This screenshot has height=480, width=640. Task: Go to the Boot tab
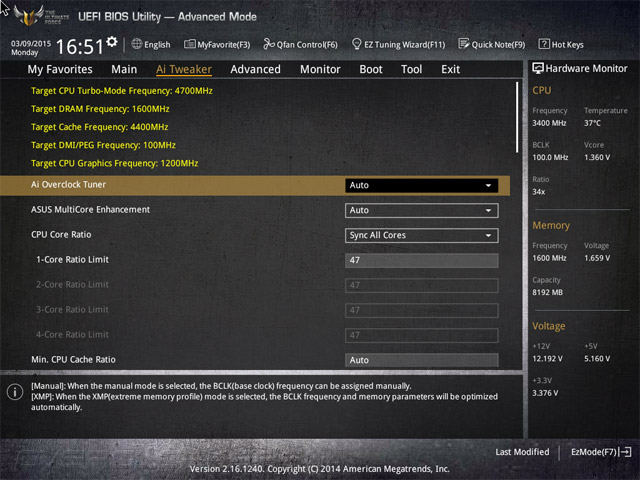coord(371,69)
